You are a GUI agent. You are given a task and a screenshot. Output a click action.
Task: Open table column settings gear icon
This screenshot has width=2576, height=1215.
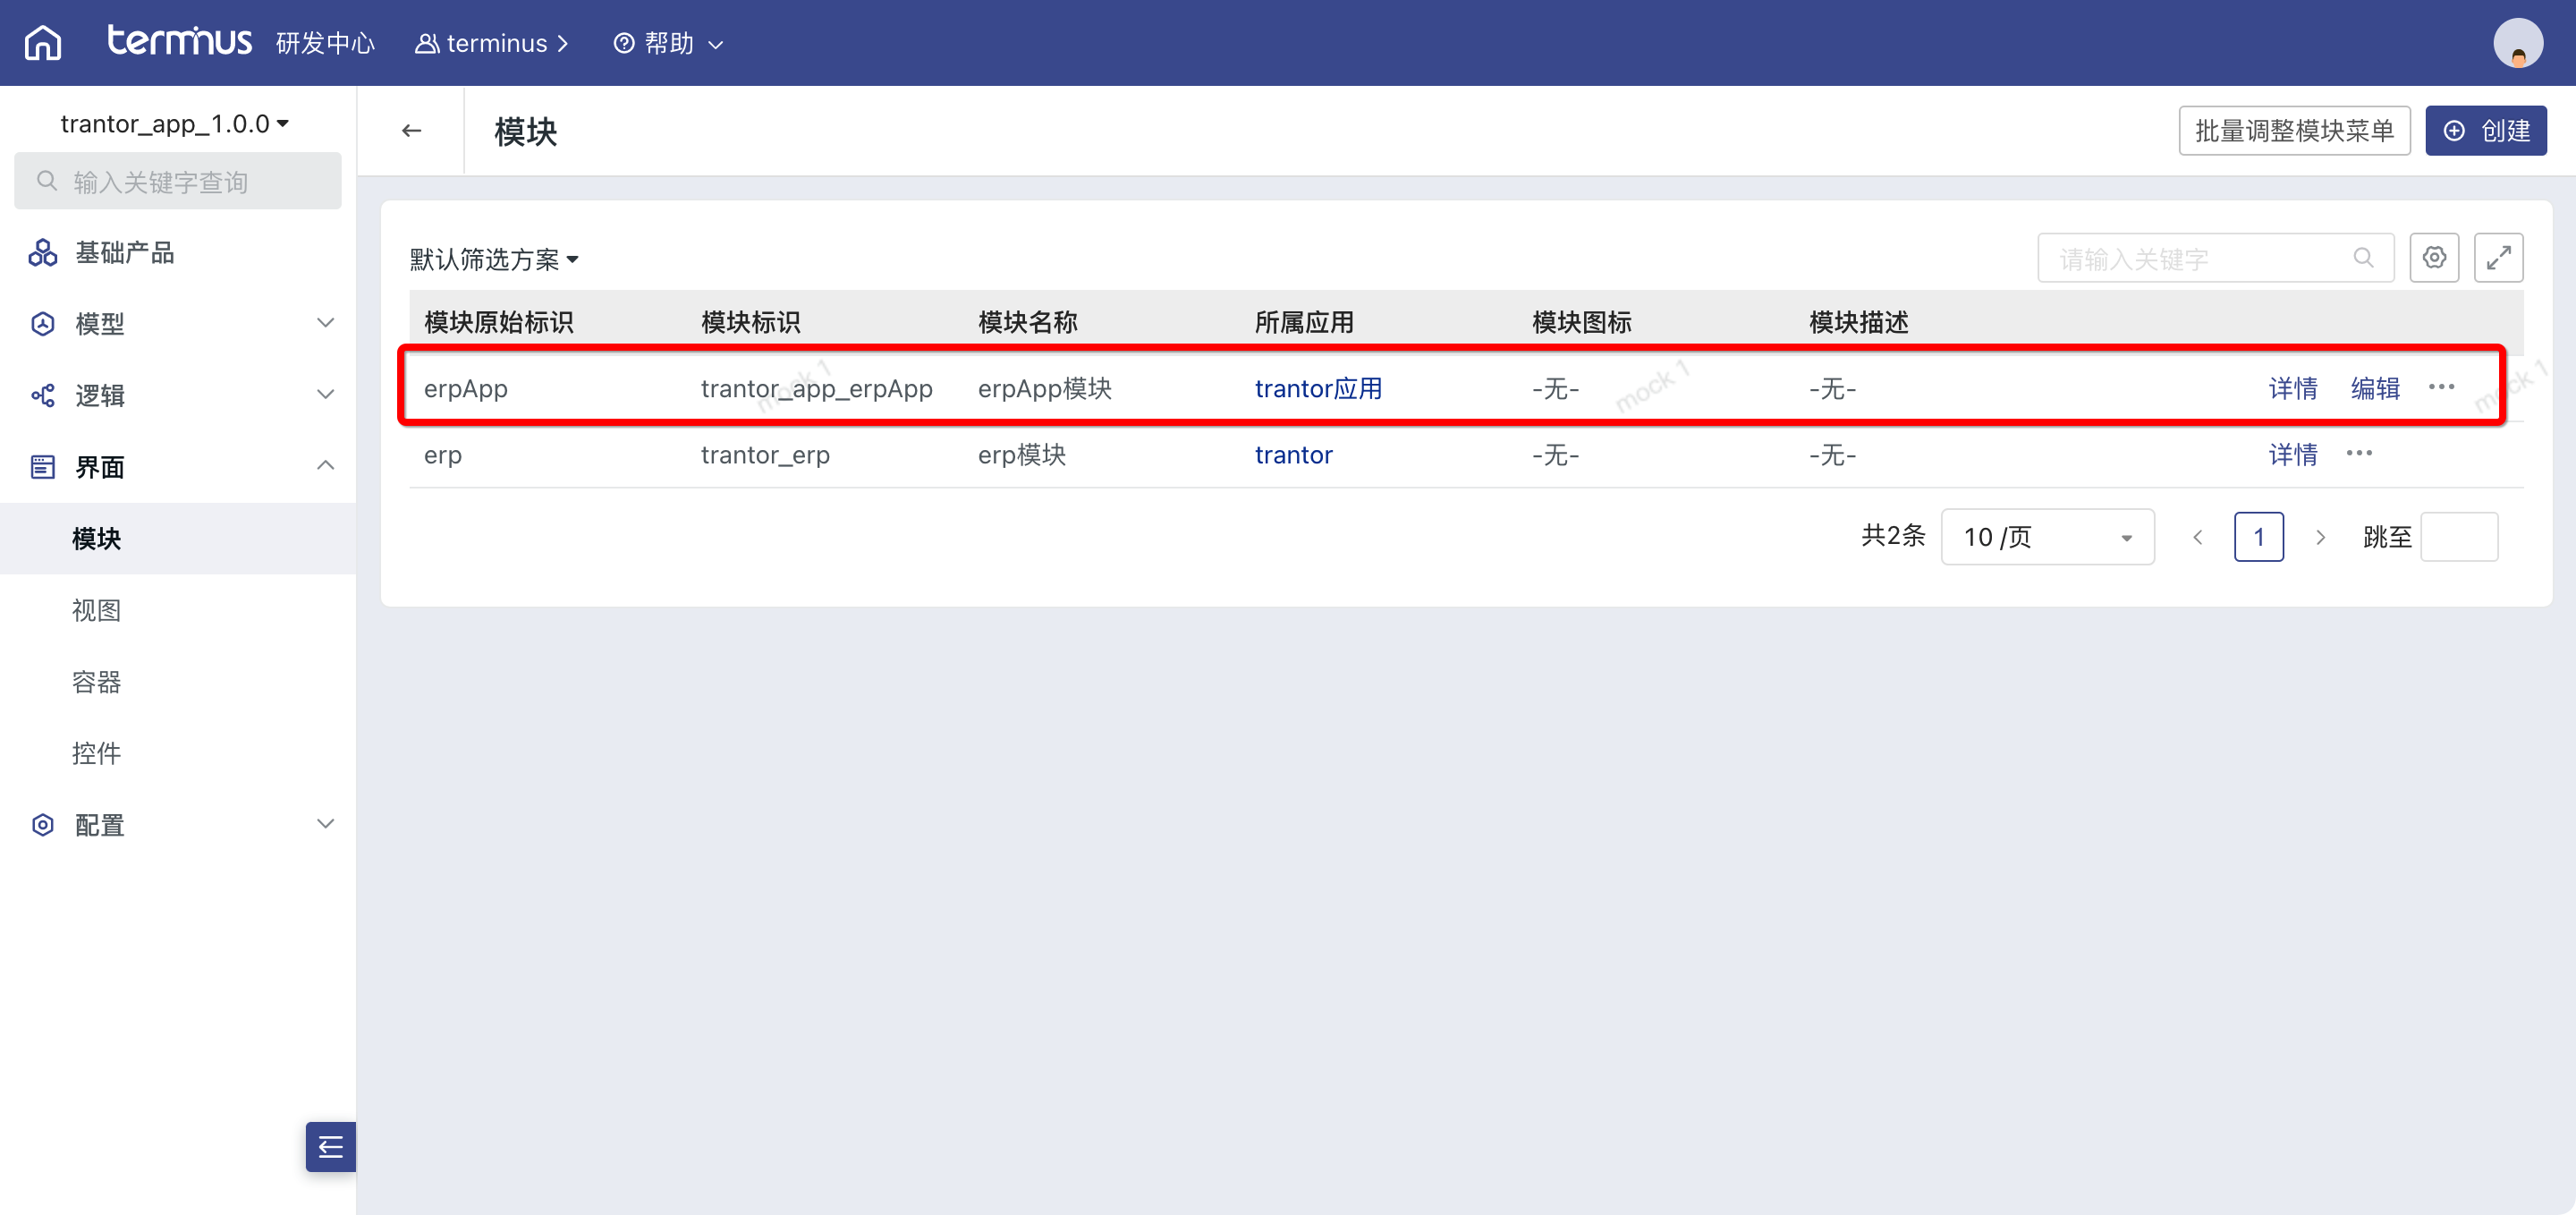point(2434,258)
